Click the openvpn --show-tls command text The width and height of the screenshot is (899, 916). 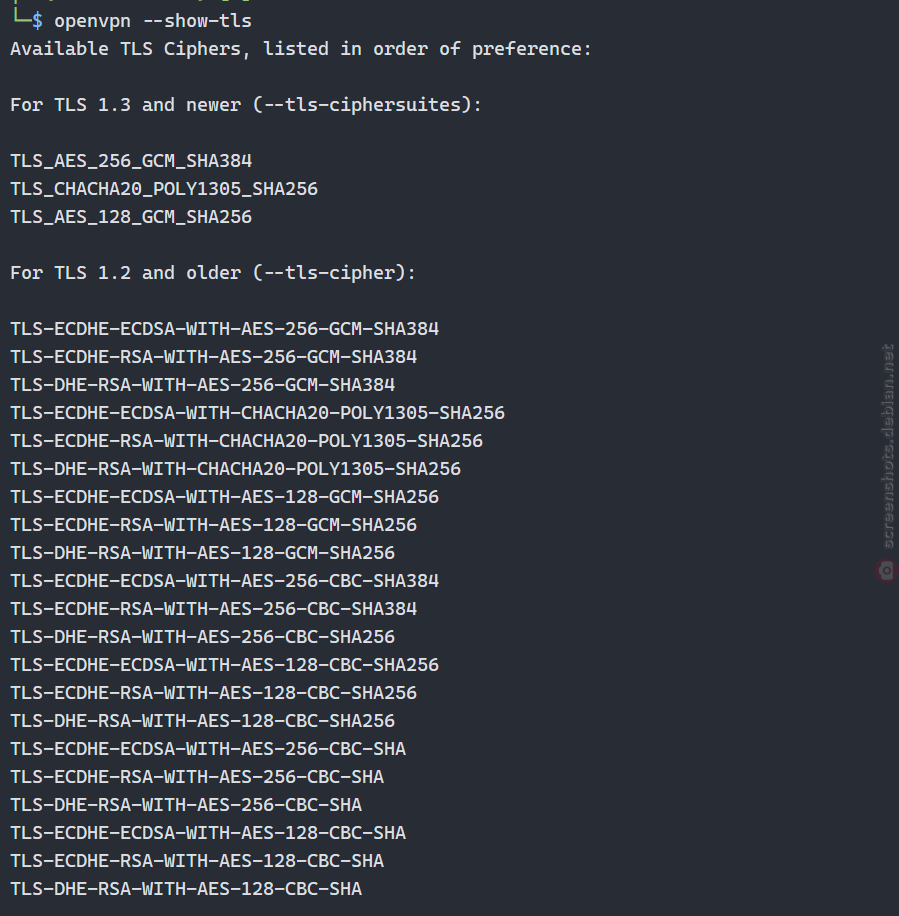click(x=152, y=21)
